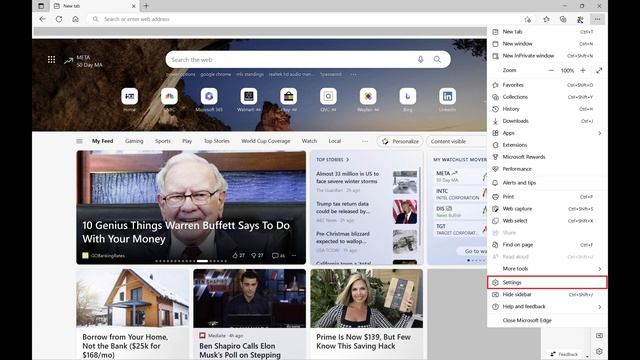Open History from the menu

coord(547,109)
